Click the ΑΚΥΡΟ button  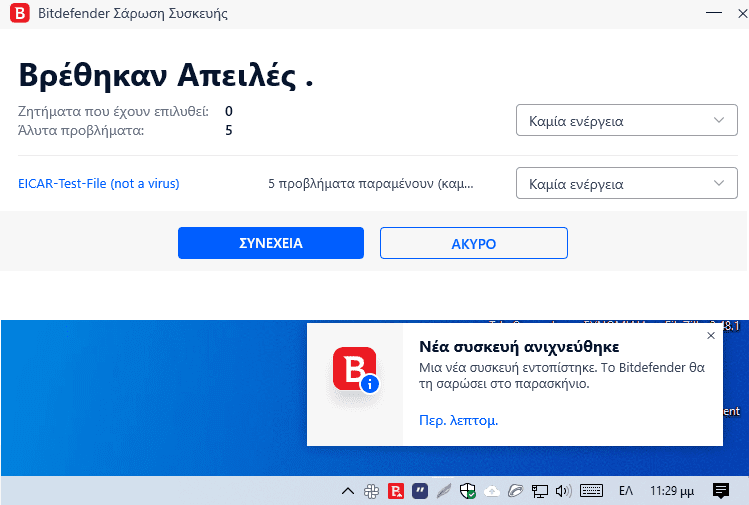(x=473, y=243)
